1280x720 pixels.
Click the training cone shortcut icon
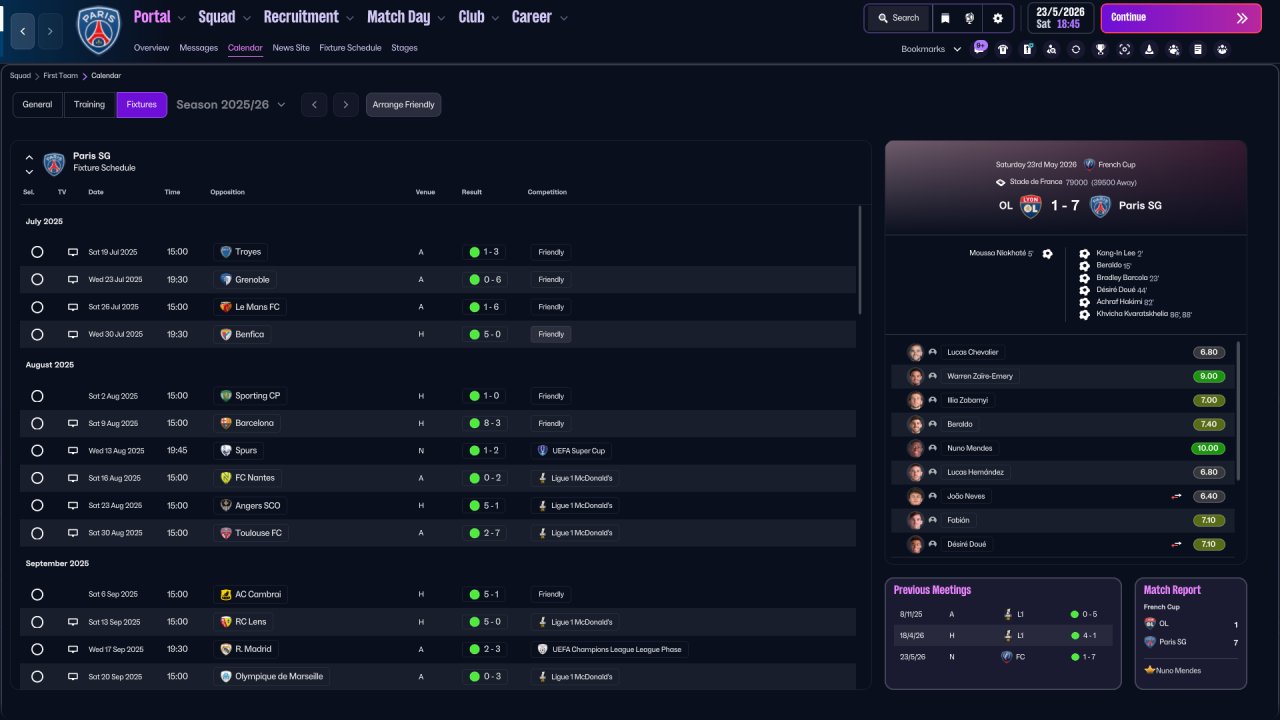[x=1149, y=49]
